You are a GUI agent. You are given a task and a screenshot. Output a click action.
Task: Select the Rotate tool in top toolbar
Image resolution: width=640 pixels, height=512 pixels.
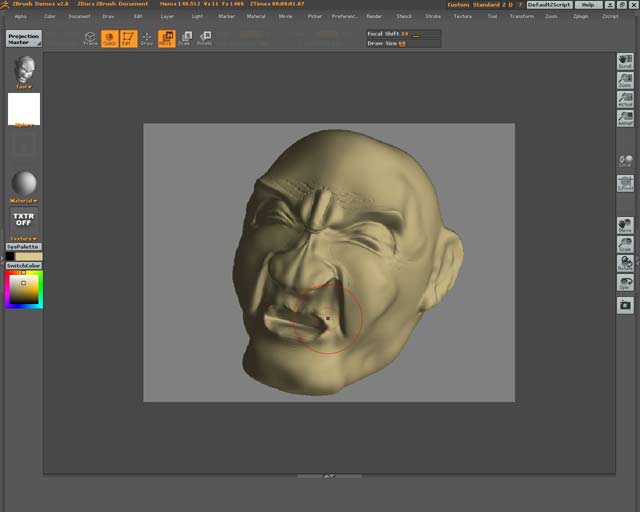click(x=204, y=39)
